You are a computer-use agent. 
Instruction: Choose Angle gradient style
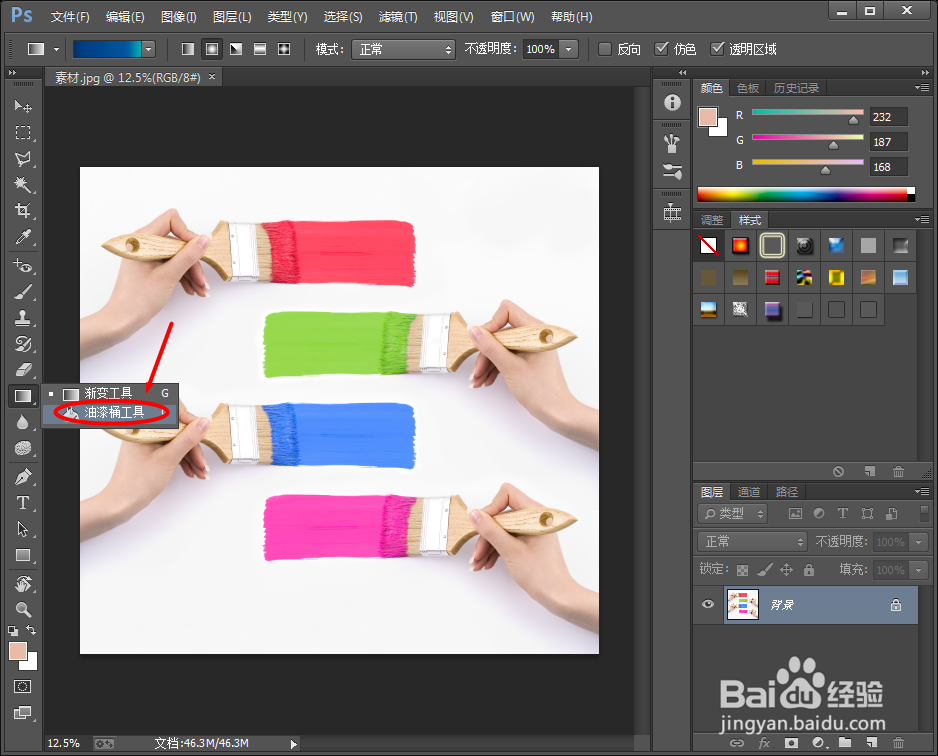[236, 49]
